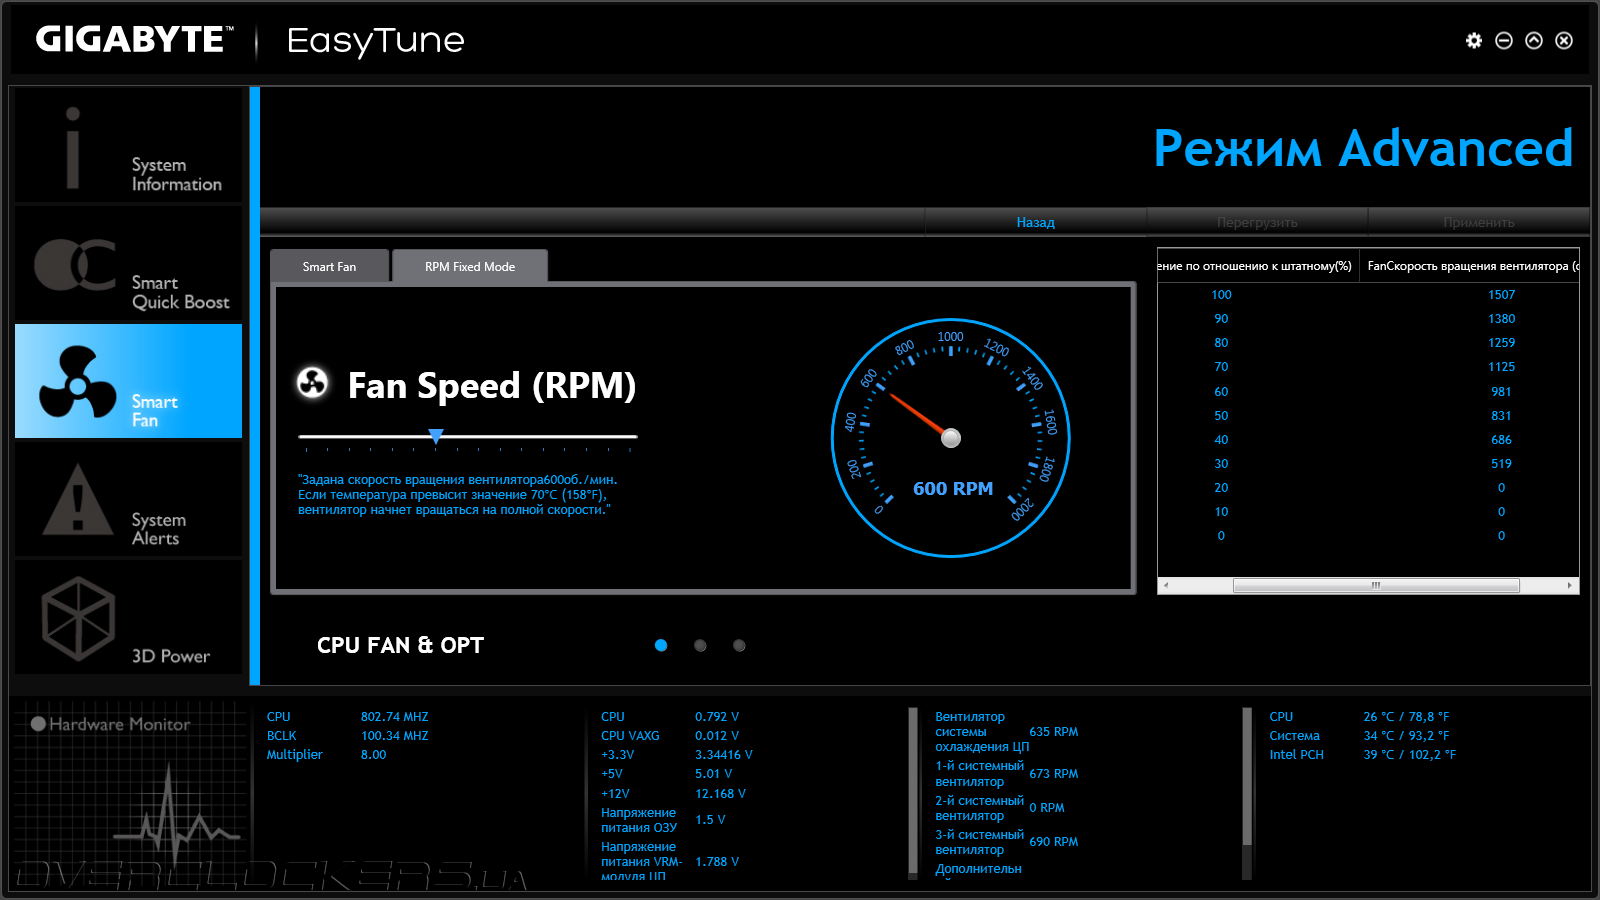Image resolution: width=1600 pixels, height=900 pixels.
Task: Click the '100' percent cell in the fan table
Action: pyautogui.click(x=1221, y=295)
